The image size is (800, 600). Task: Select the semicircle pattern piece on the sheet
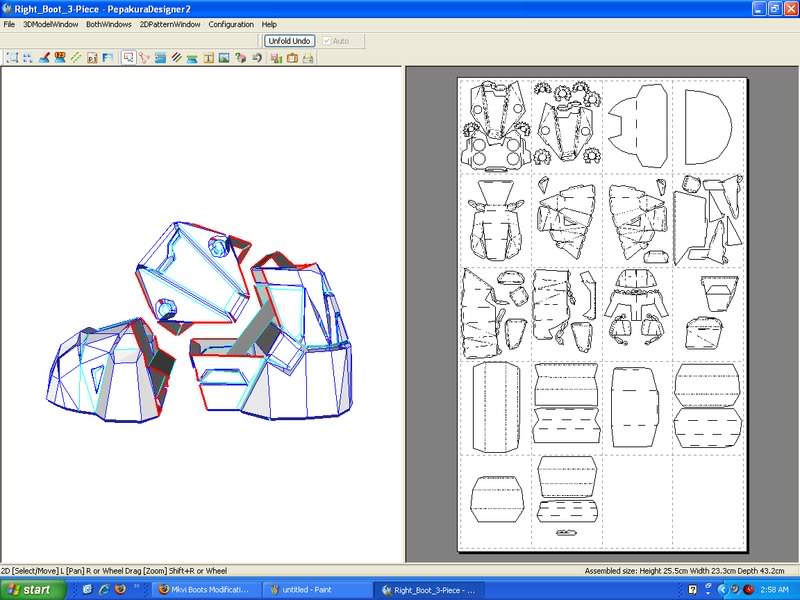pyautogui.click(x=708, y=127)
